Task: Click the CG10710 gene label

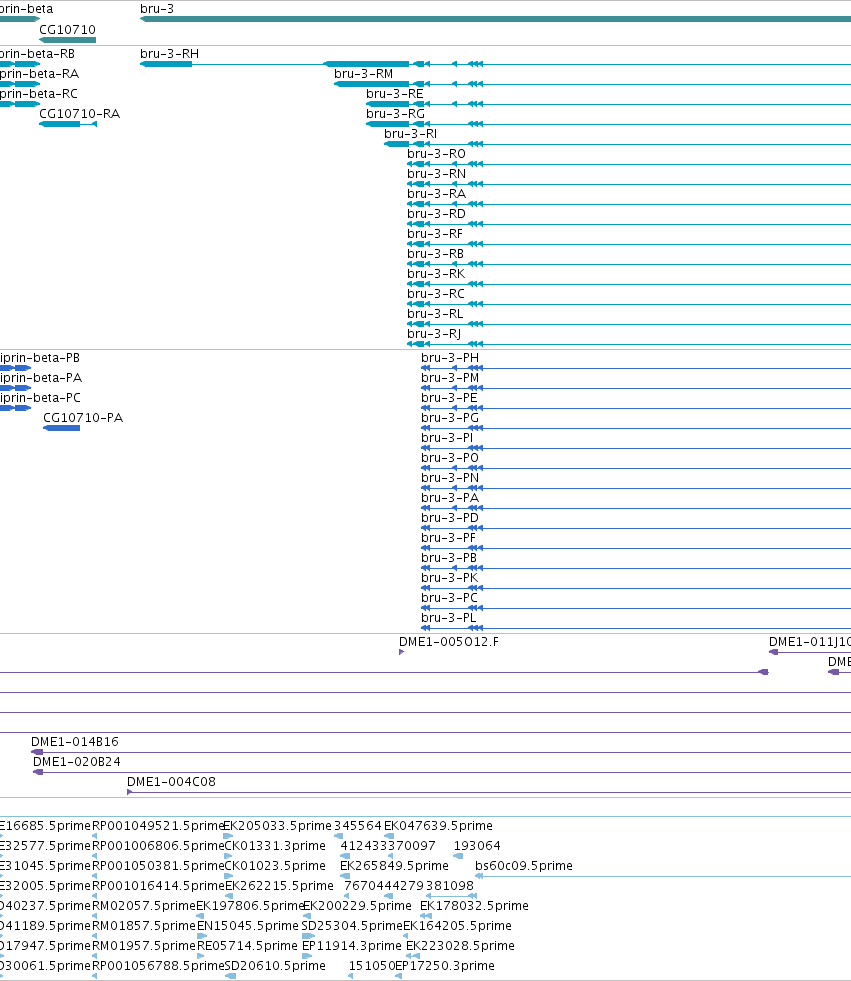Action: [x=68, y=29]
